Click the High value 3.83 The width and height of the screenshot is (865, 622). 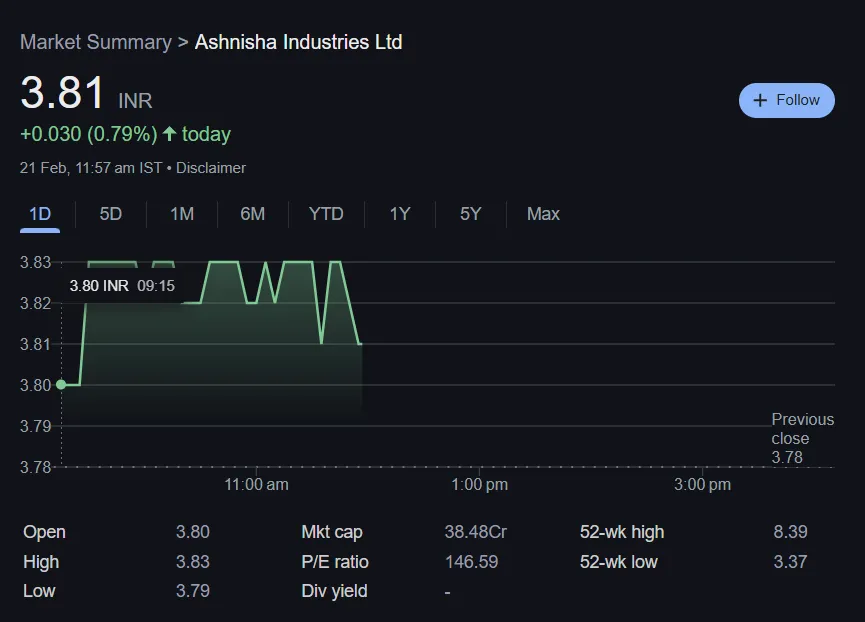click(193, 562)
